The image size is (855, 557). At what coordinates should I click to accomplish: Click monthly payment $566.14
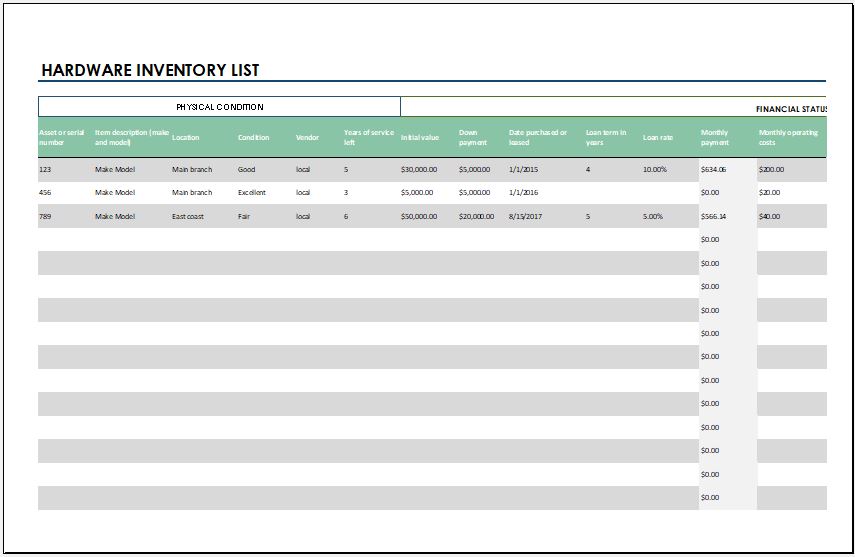pyautogui.click(x=713, y=217)
